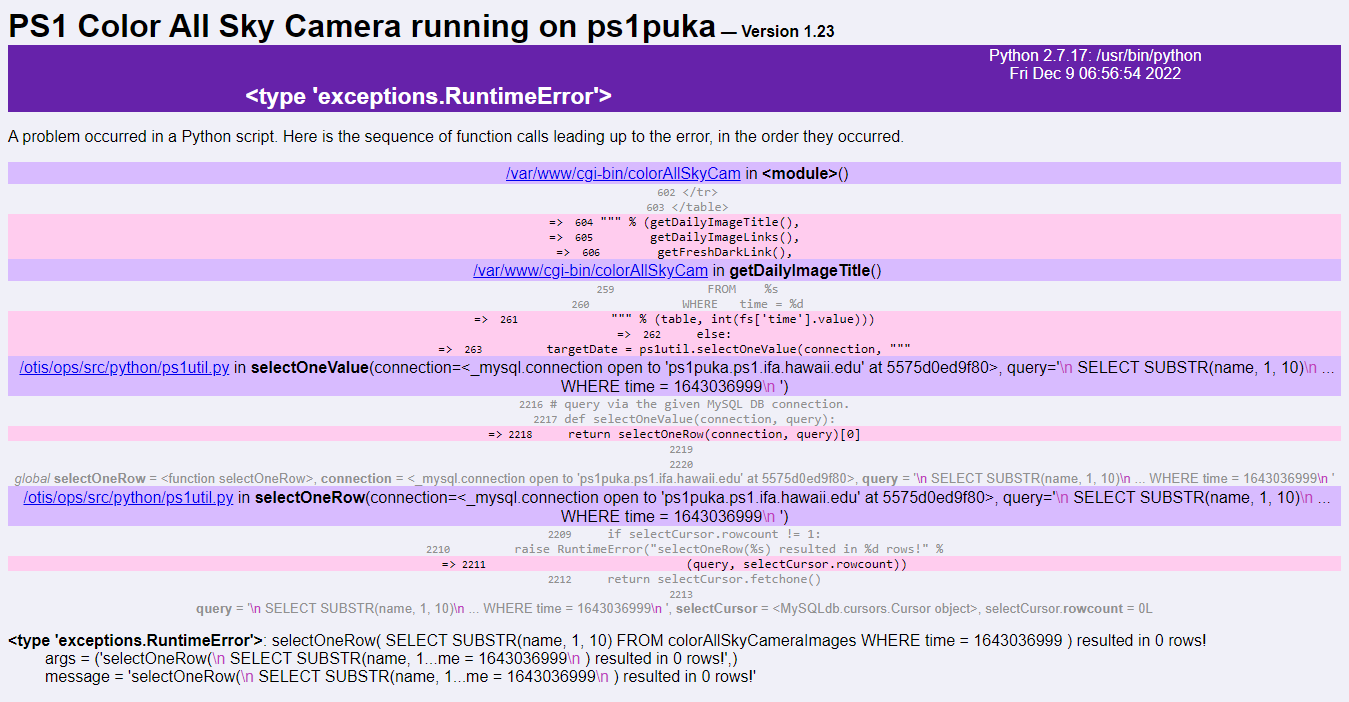Open colorAllSkyCam link in getDailyImageTitle frame
1349x702 pixels.
point(591,271)
